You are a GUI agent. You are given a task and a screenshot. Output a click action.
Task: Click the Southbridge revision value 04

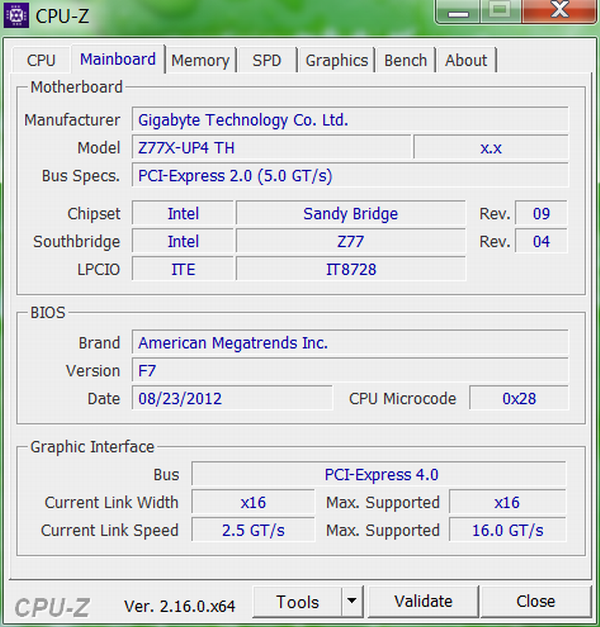[x=541, y=241]
